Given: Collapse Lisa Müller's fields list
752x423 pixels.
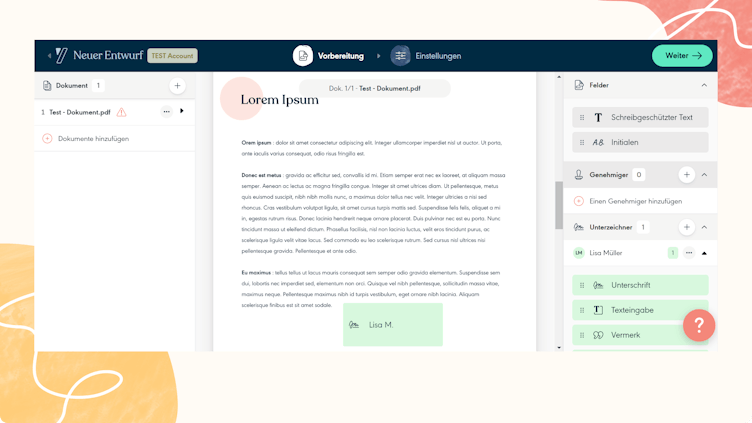Looking at the screenshot, I should pyautogui.click(x=704, y=253).
